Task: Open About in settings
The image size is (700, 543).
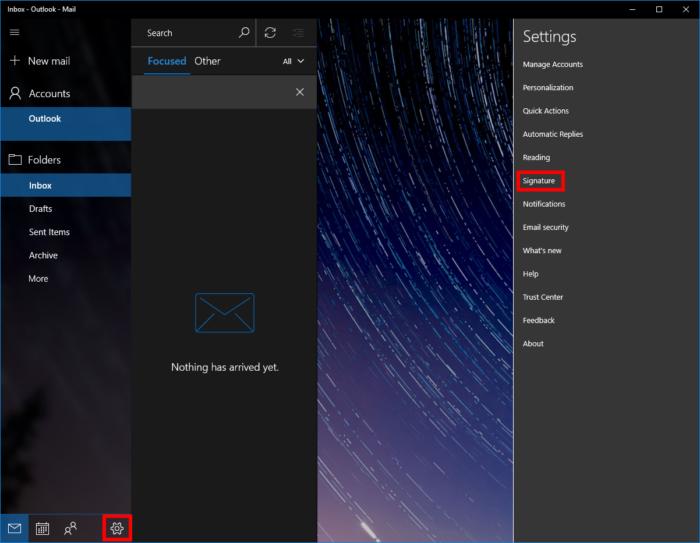Action: click(x=533, y=343)
